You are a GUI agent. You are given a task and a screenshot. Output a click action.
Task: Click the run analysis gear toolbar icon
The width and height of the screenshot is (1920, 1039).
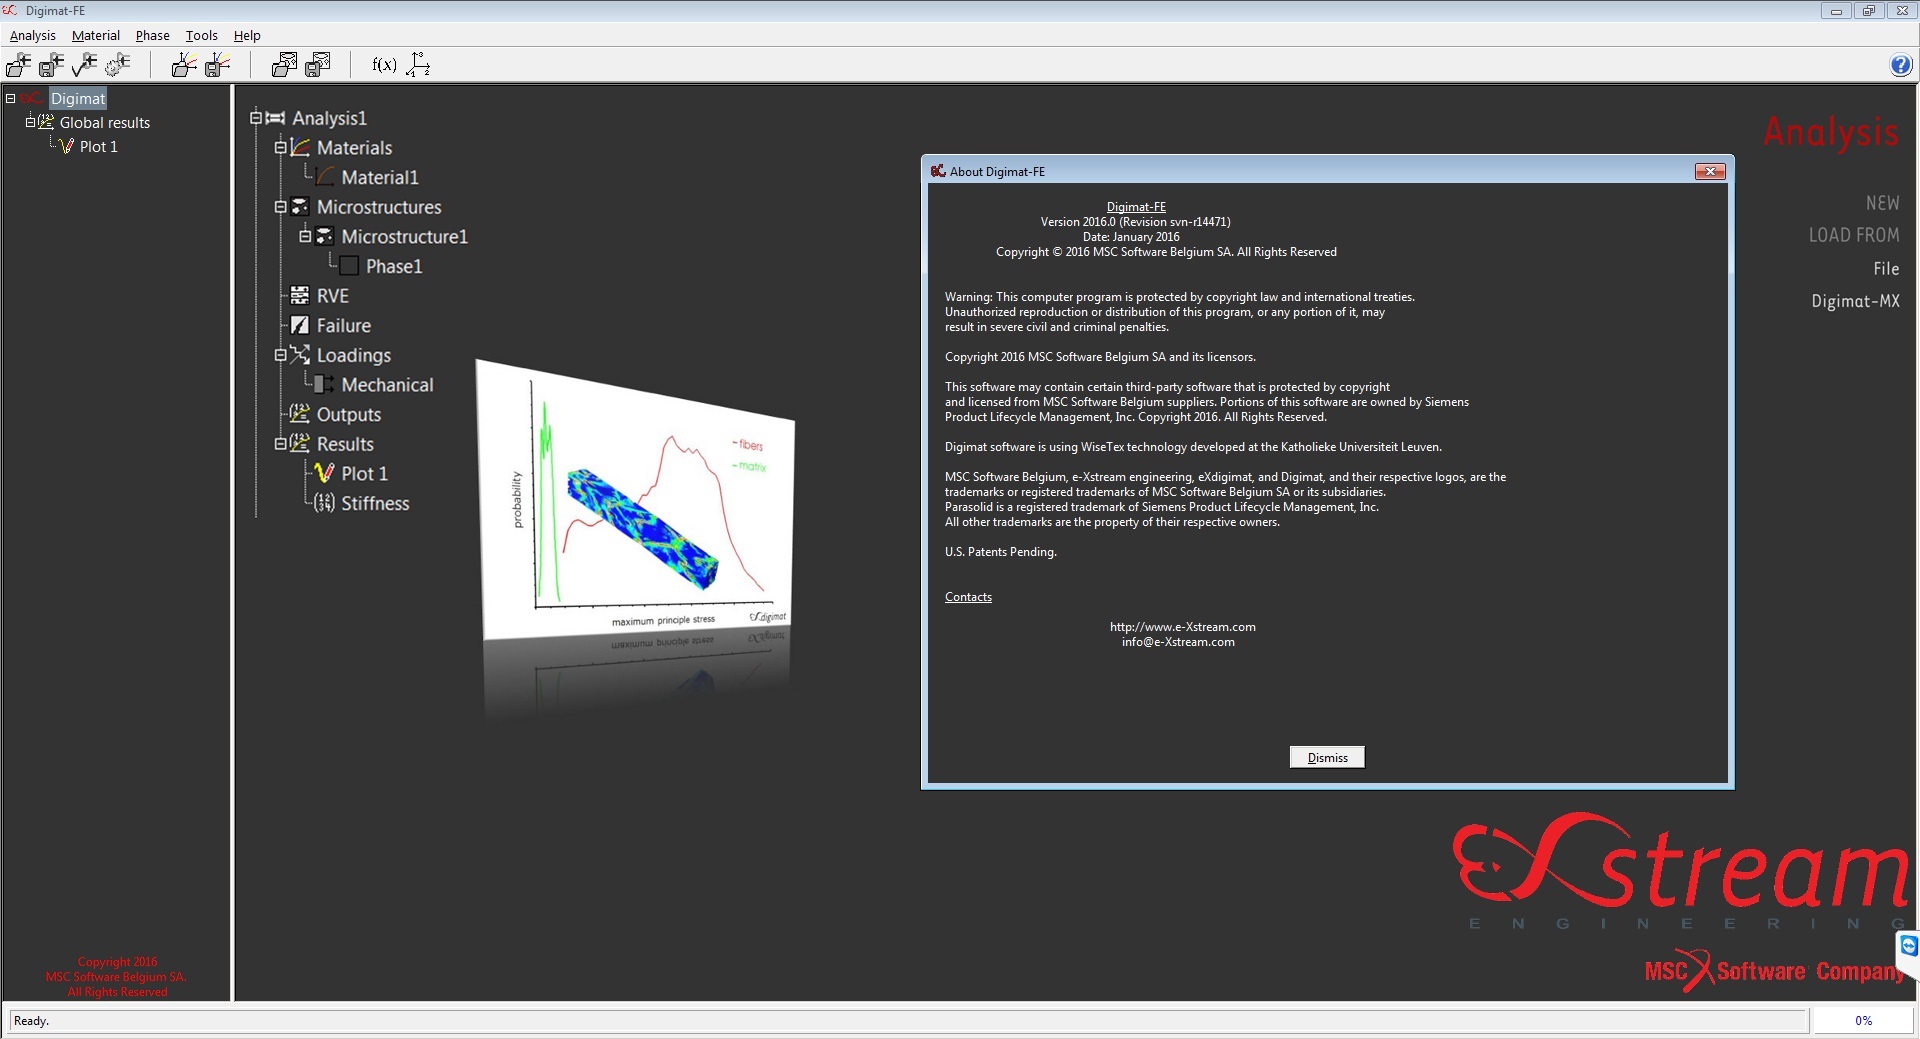coord(118,65)
